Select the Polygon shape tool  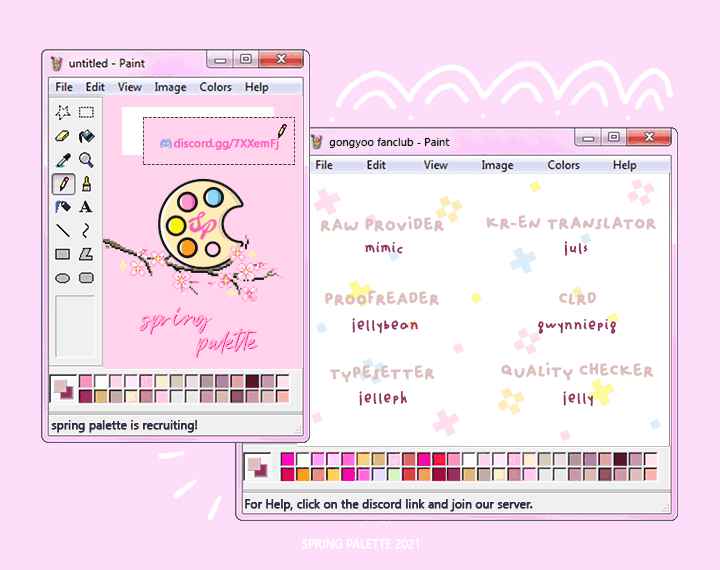click(87, 254)
